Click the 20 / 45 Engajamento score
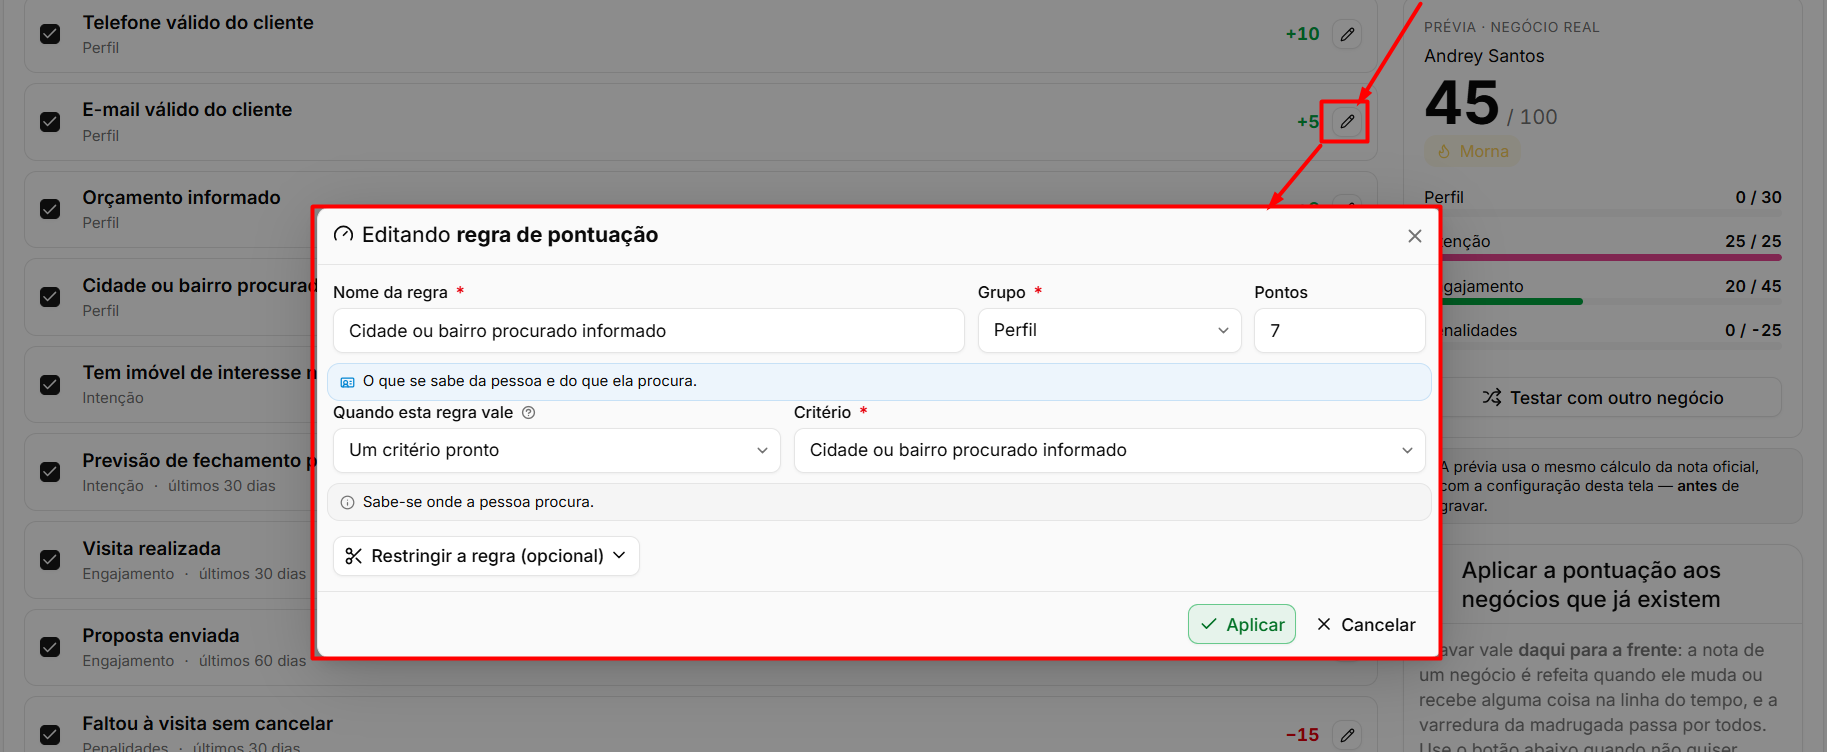Screen dimensions: 1827x752 pyautogui.click(x=1753, y=287)
